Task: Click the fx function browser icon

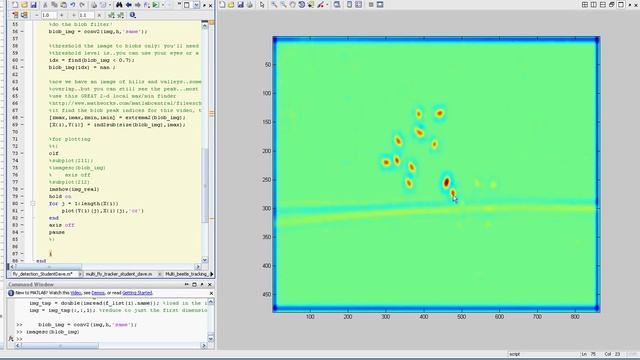Action: 11,338
